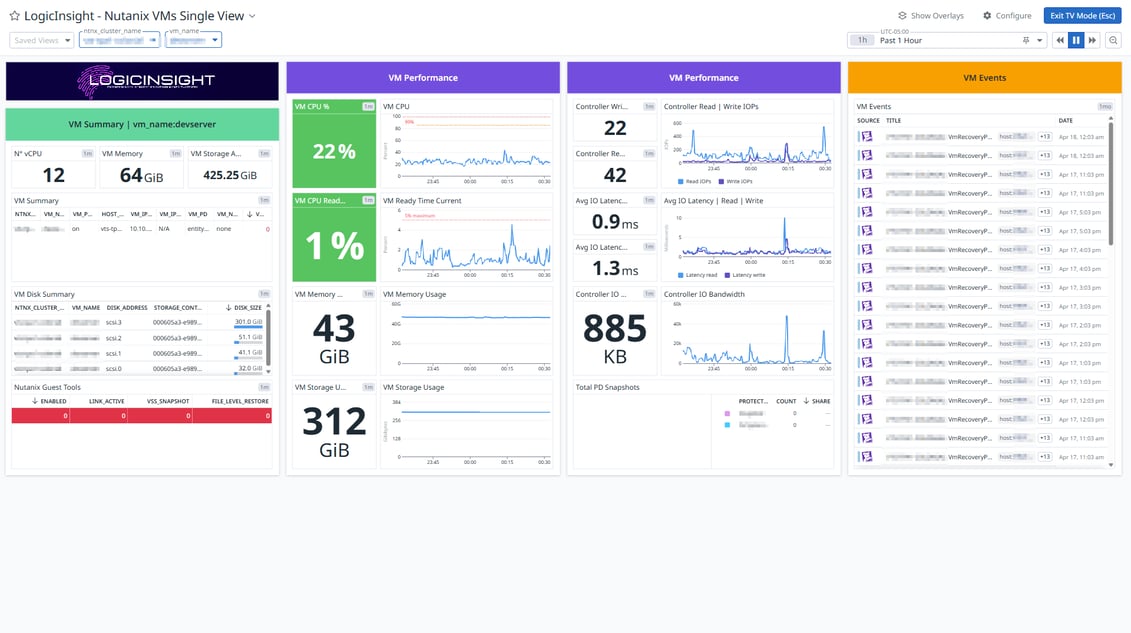Click the Write IOPs legend swatch
This screenshot has width=1131, height=633.
point(721,181)
